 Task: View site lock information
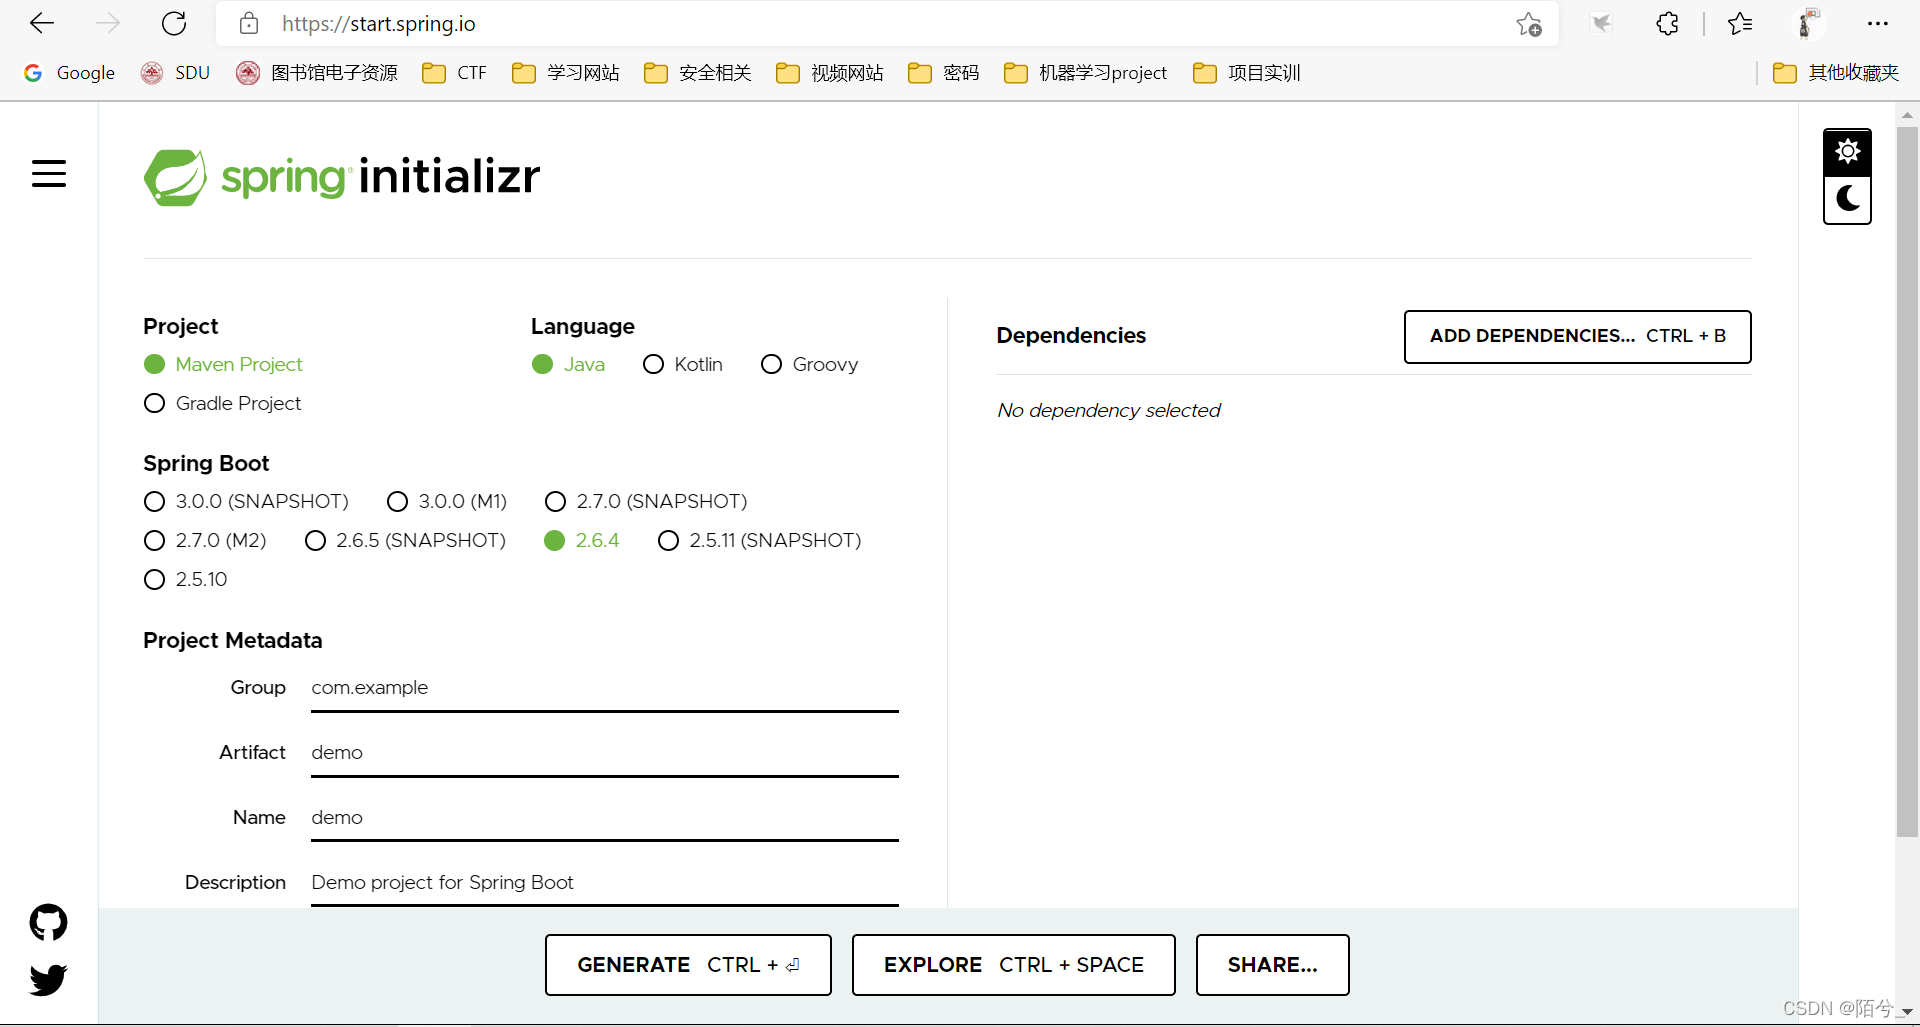pos(249,23)
